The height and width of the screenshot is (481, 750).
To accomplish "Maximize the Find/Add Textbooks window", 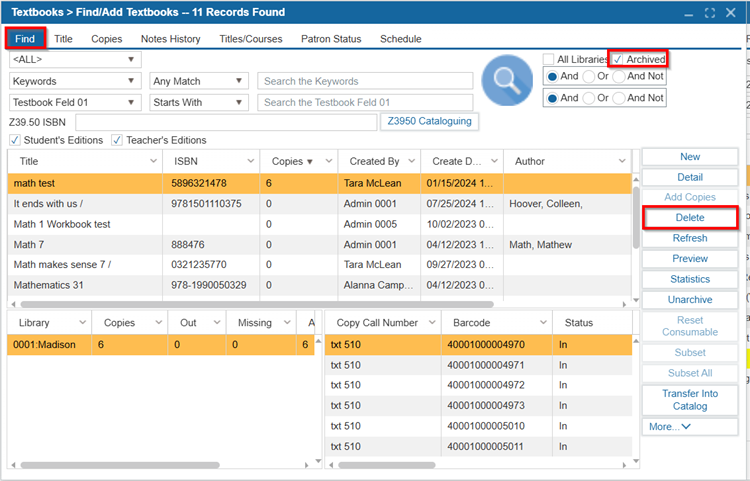I will 710,13.
